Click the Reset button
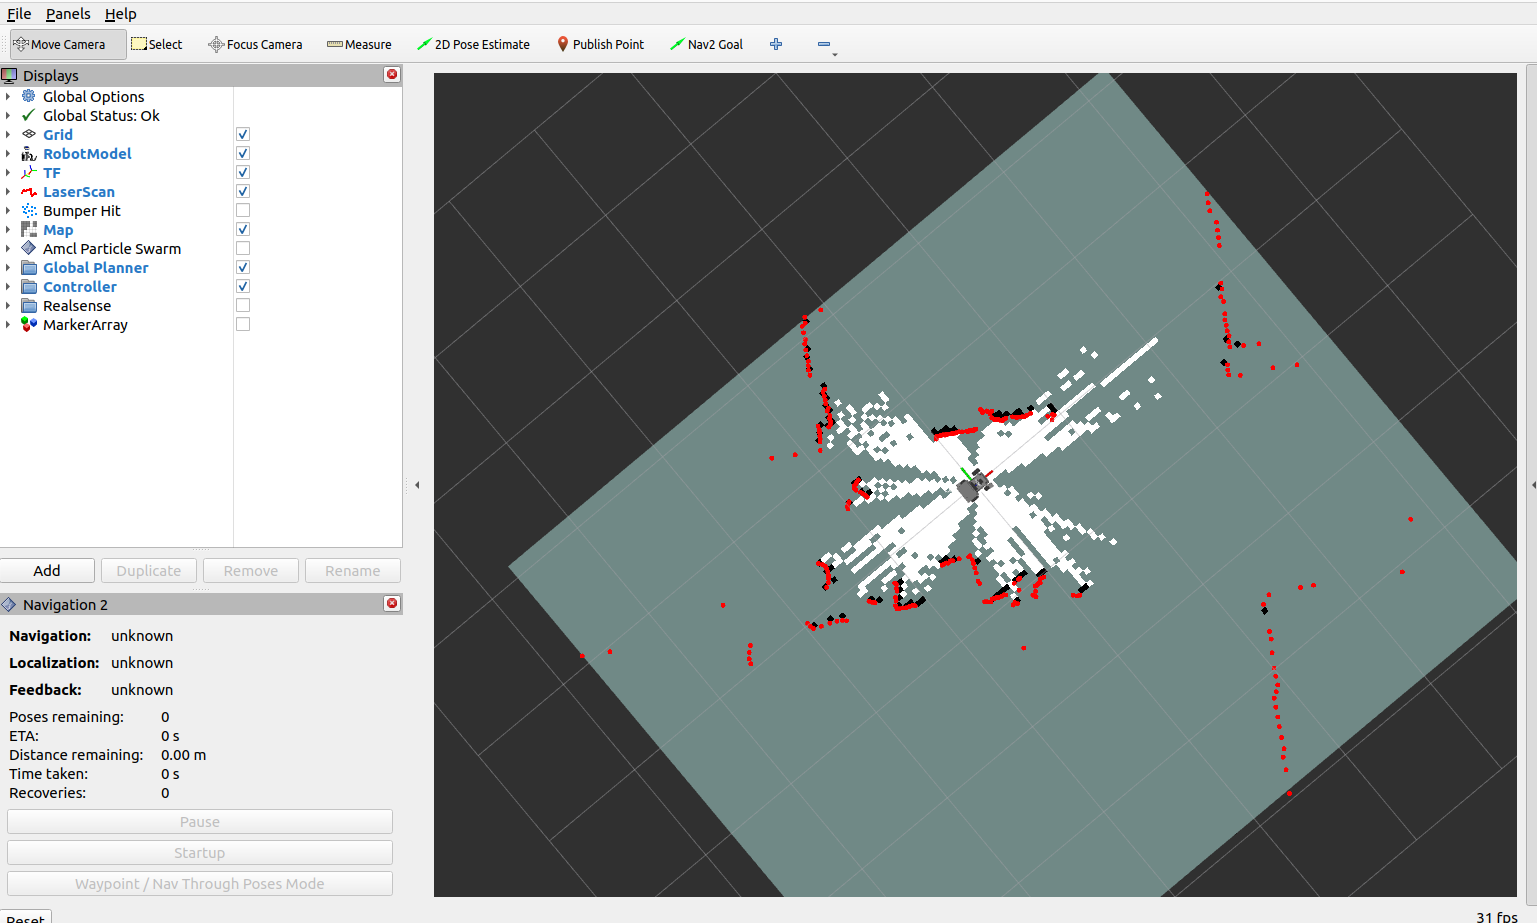The width and height of the screenshot is (1537, 923). (x=25, y=917)
